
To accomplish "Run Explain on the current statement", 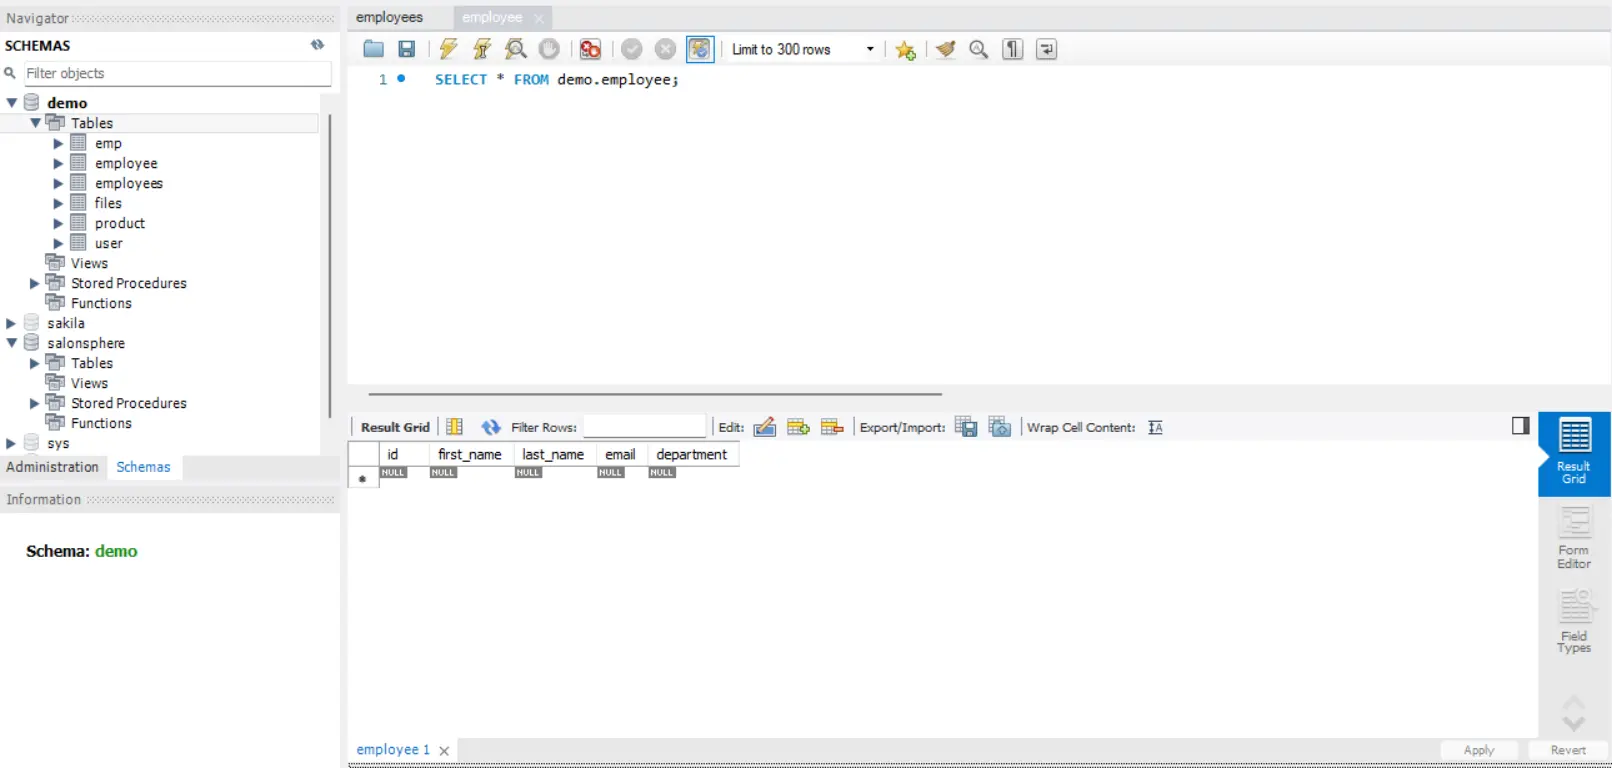I will tap(516, 49).
